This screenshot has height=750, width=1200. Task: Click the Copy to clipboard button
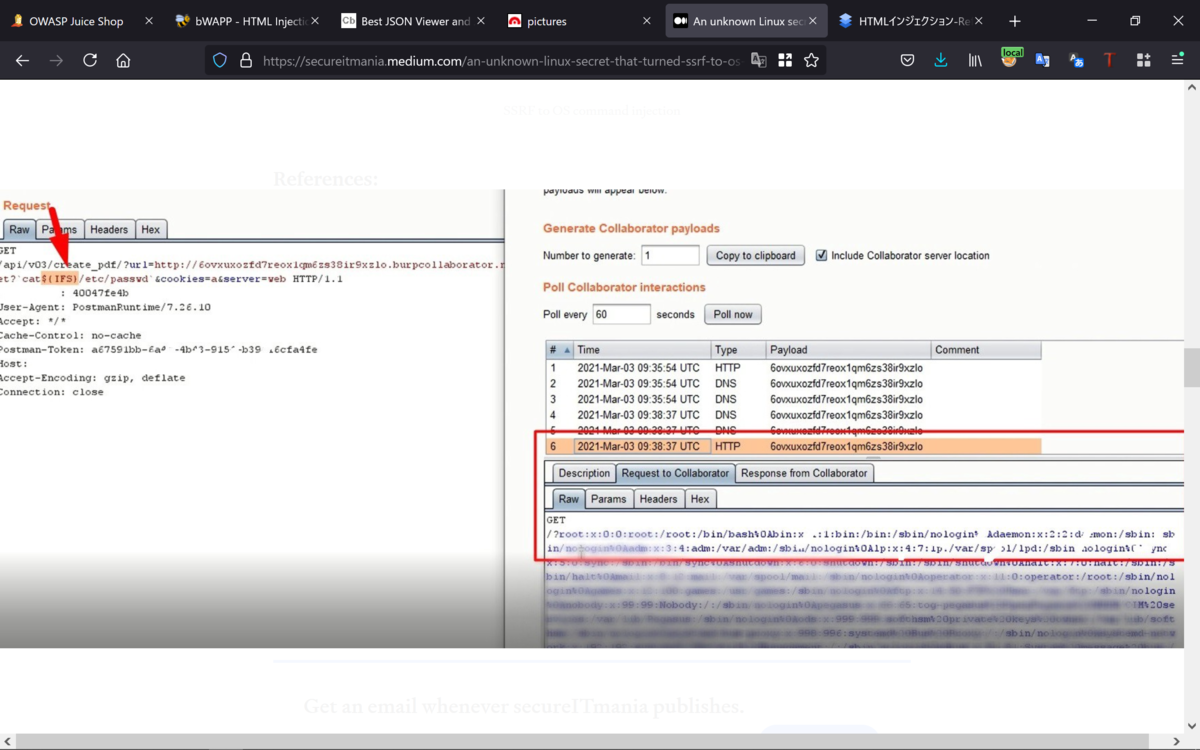tap(756, 256)
